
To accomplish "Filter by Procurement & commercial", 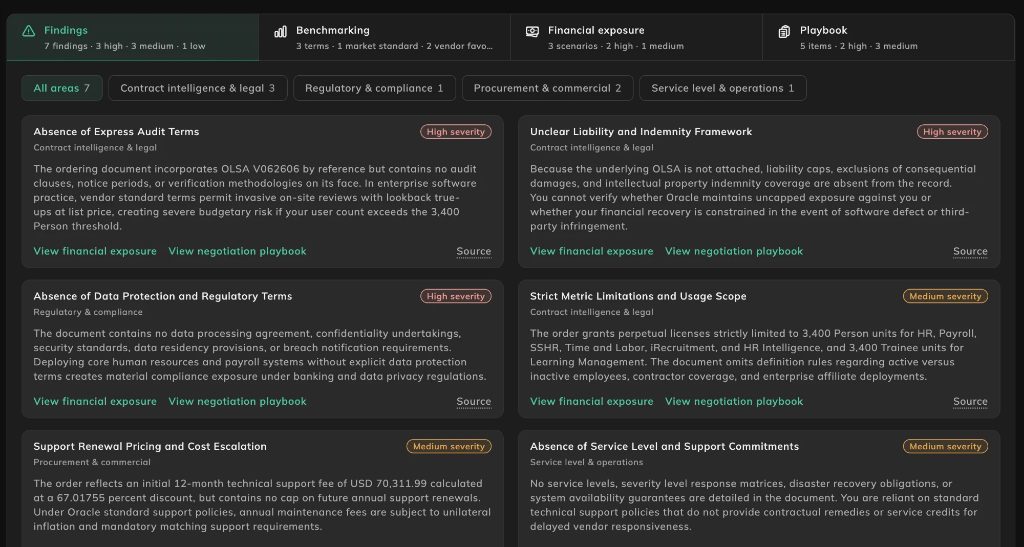I will click(x=548, y=88).
